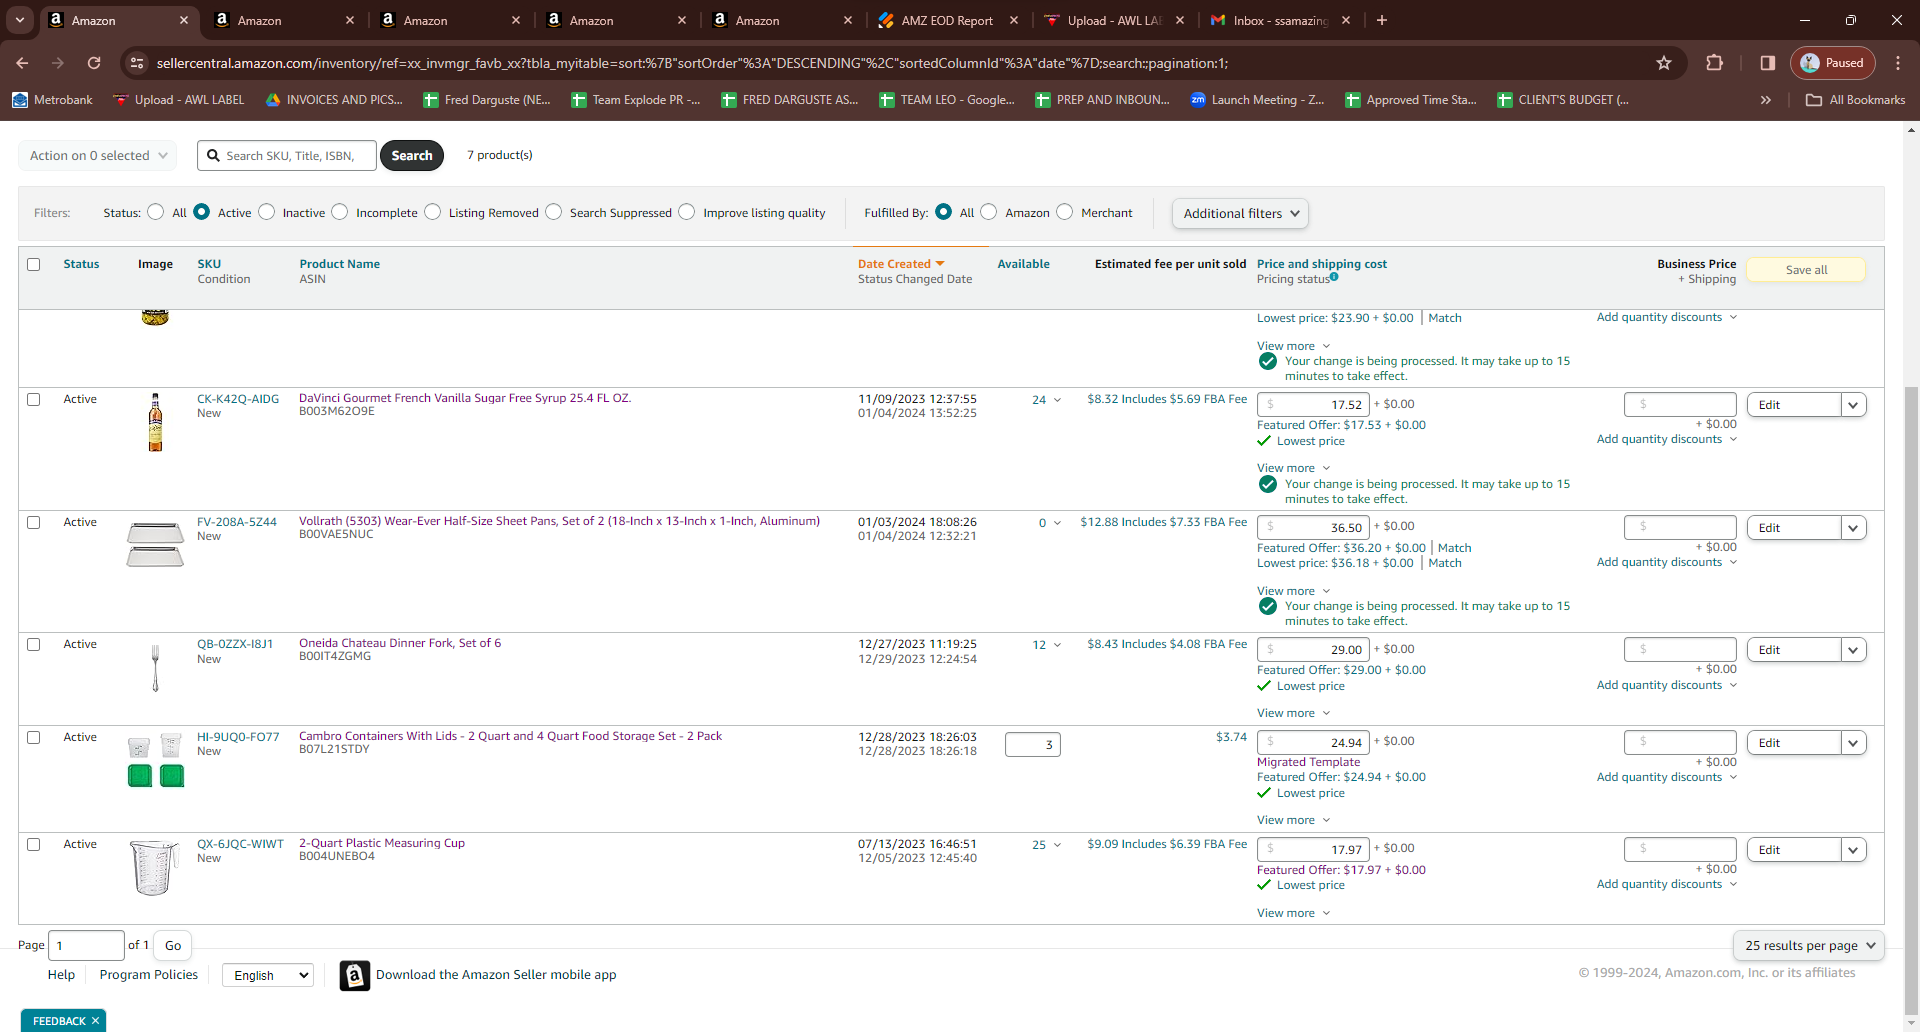Switch to the Upload - AWL LABEL tab
Screen dimensions: 1920x1032
(1113, 20)
